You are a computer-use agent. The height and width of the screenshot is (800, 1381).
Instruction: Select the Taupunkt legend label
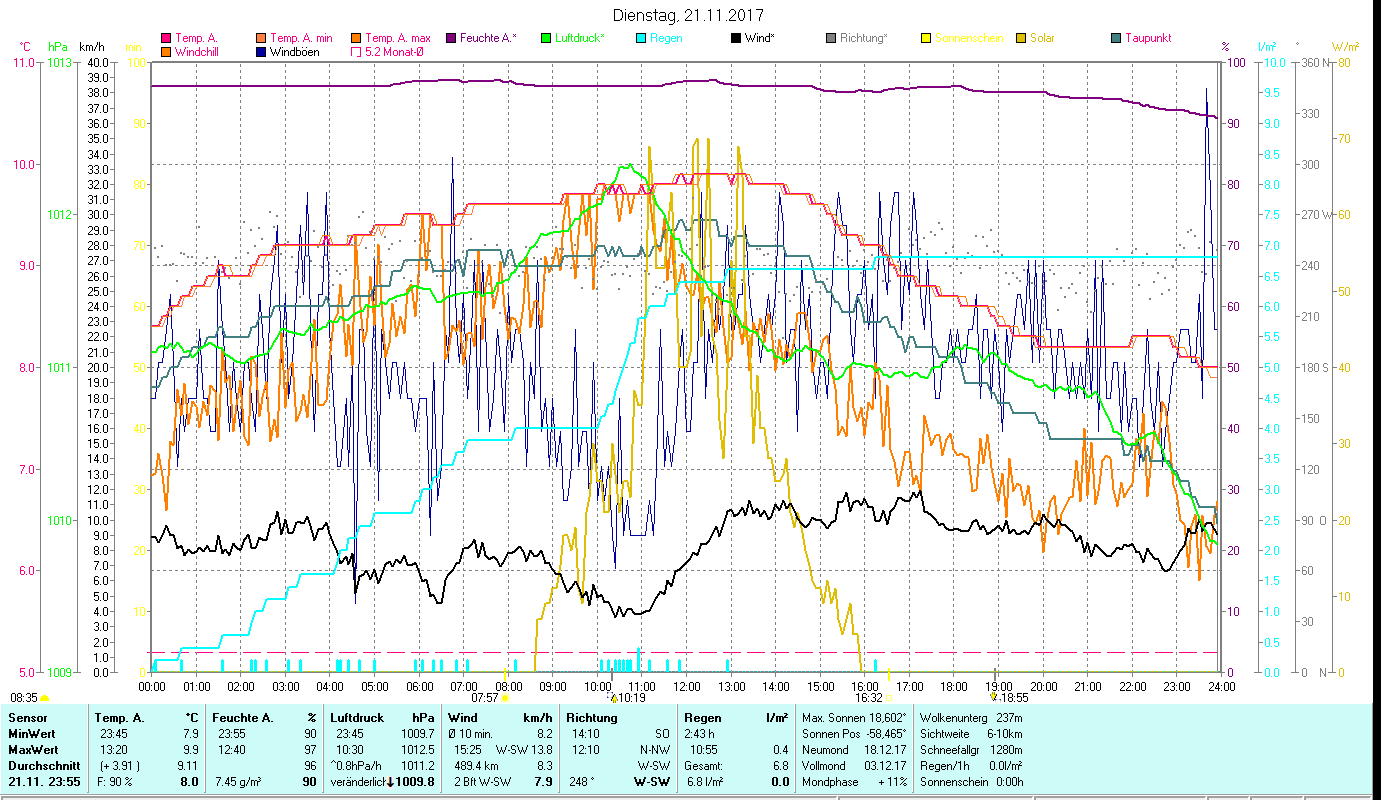(1148, 38)
